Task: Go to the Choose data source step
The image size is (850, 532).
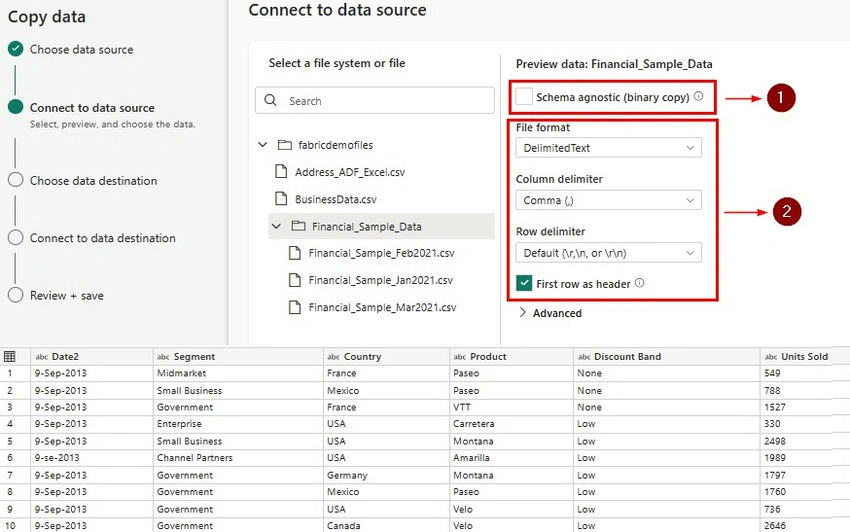Action: 81,49
